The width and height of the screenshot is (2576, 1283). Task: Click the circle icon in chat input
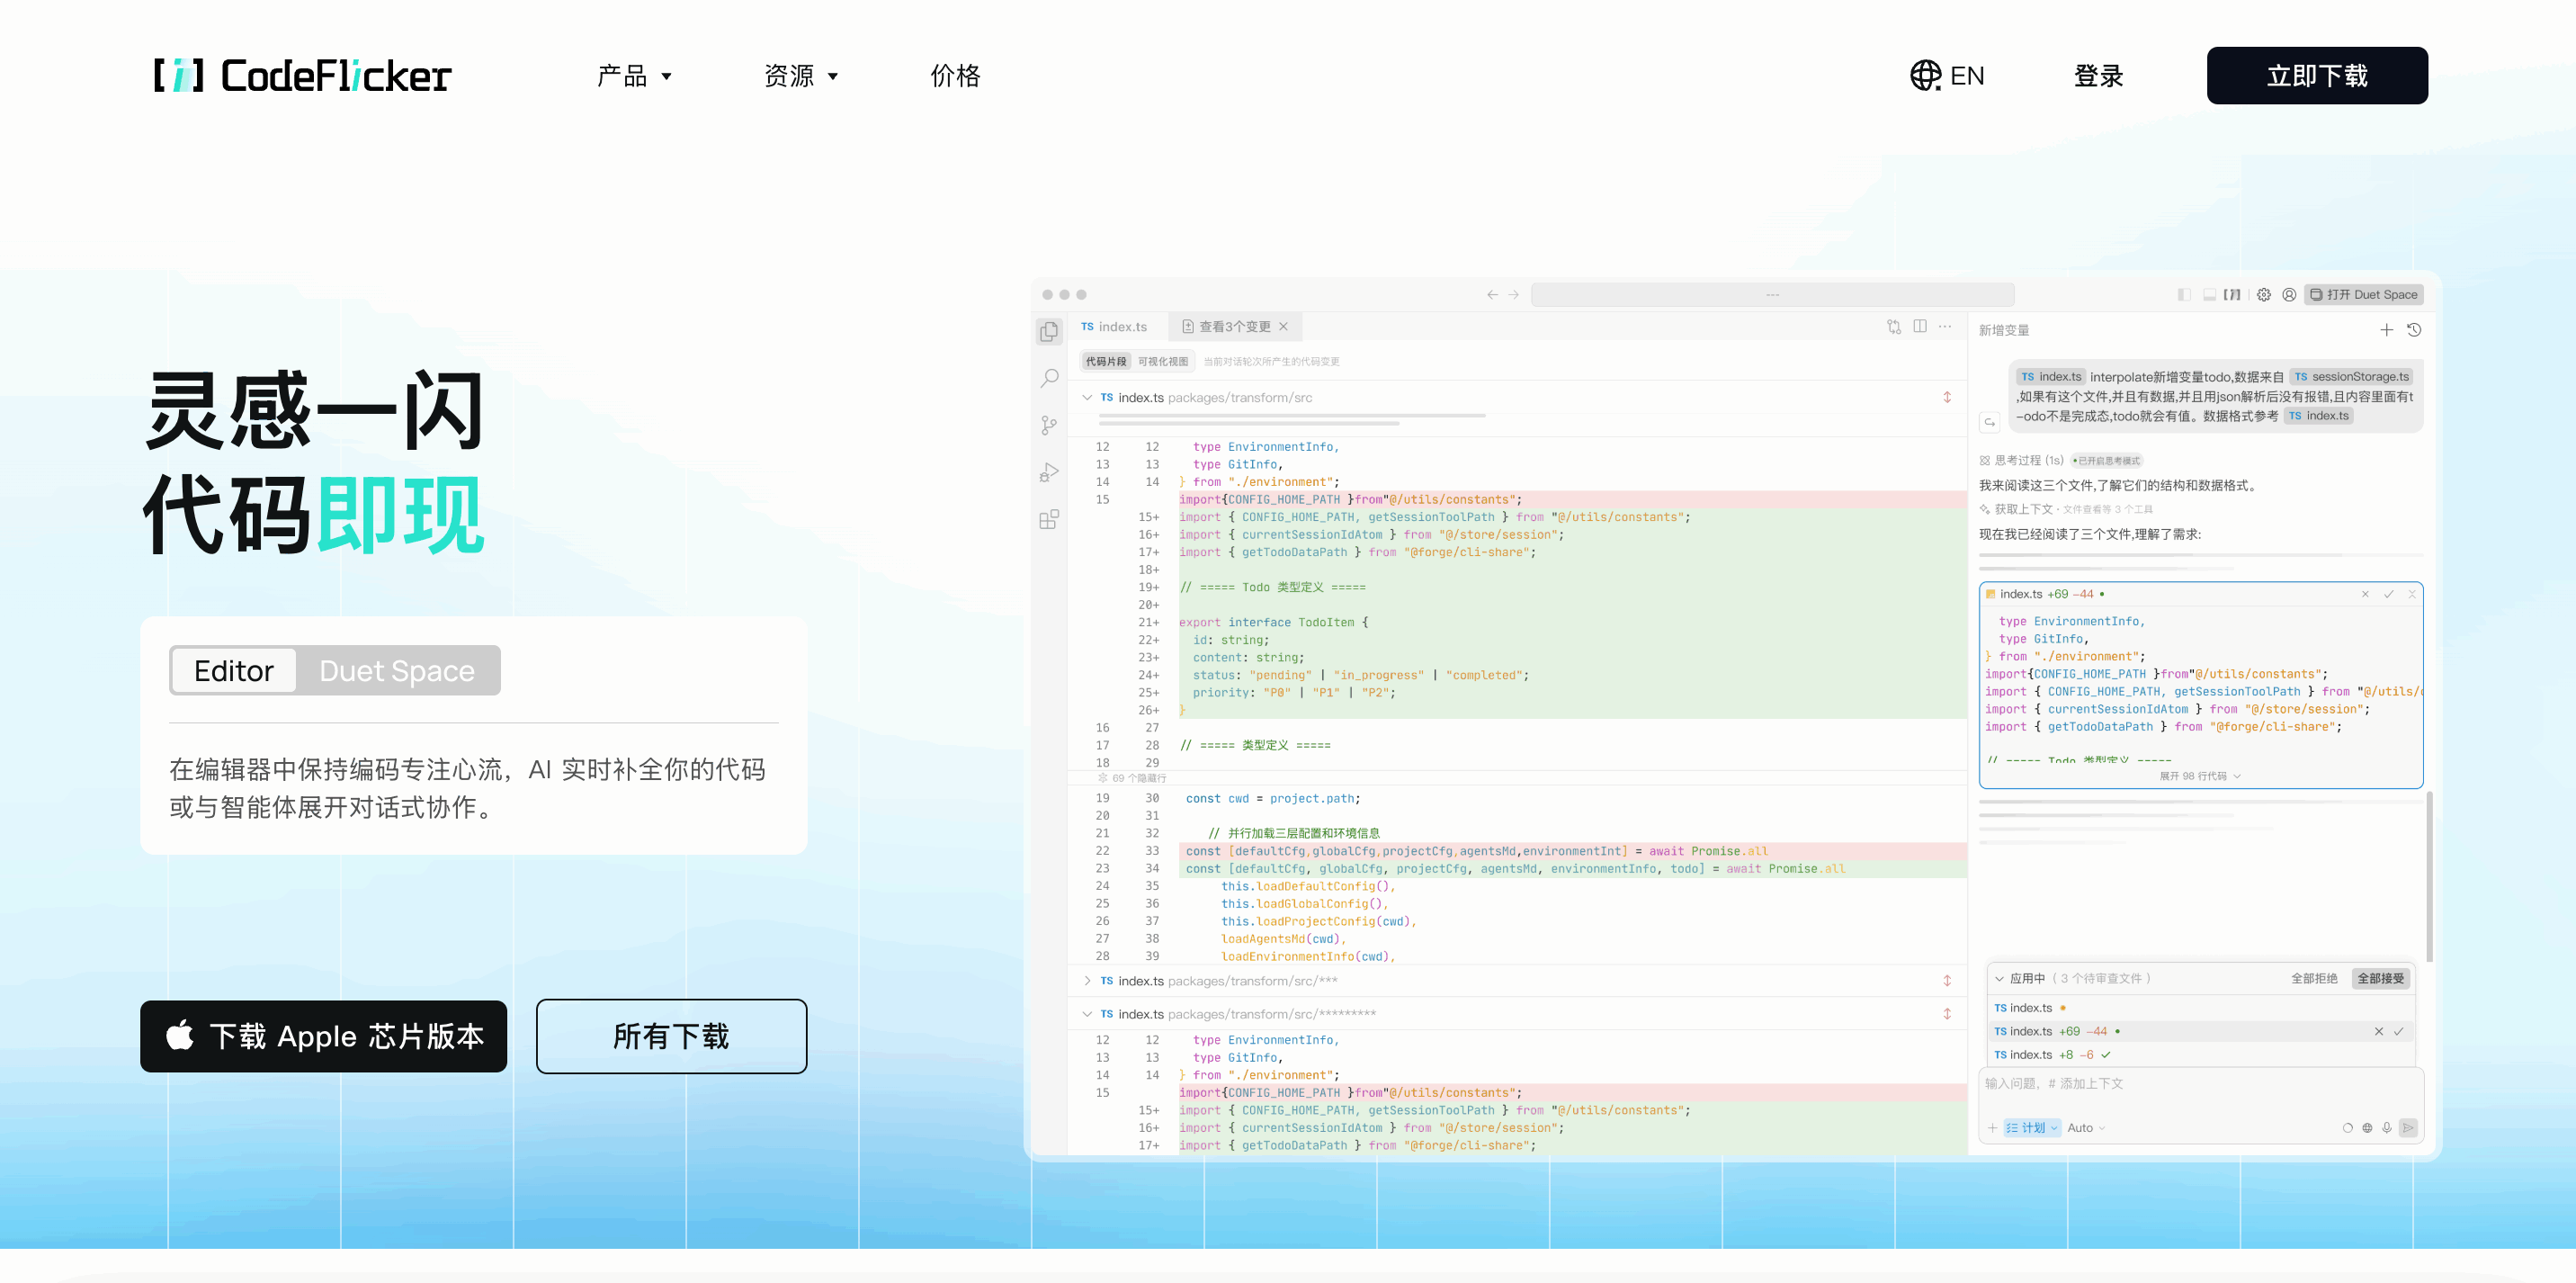pyautogui.click(x=2348, y=1128)
